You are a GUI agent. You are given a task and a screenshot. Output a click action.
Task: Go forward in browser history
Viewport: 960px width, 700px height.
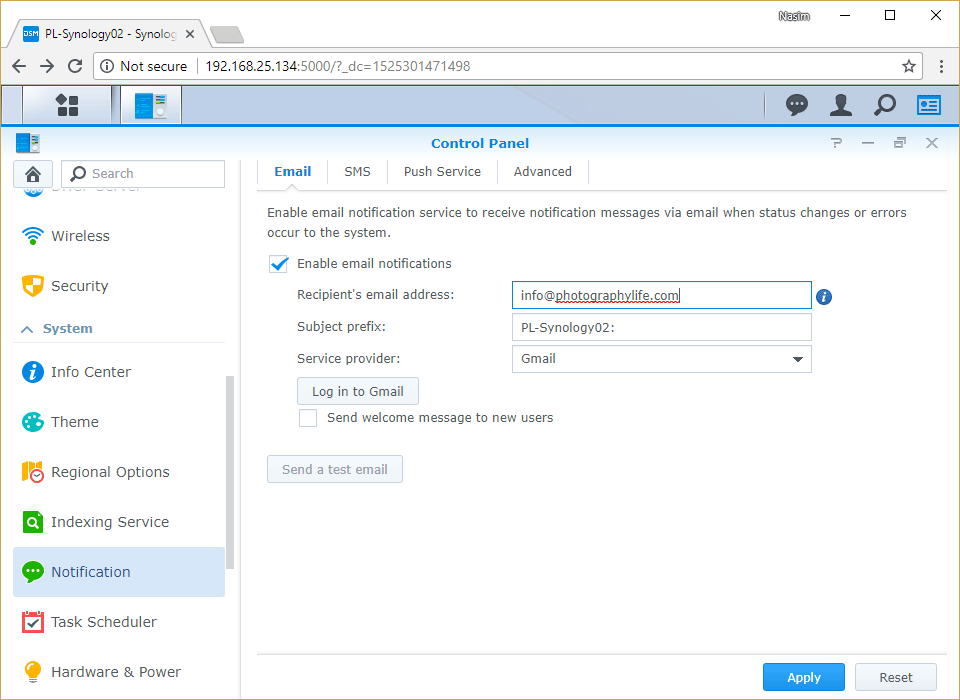[x=47, y=66]
